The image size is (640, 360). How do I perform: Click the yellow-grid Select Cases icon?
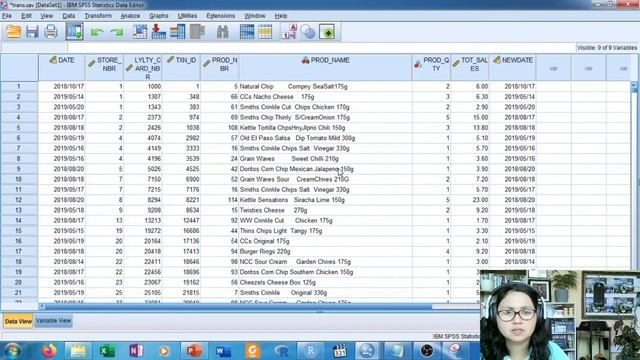[265, 31]
